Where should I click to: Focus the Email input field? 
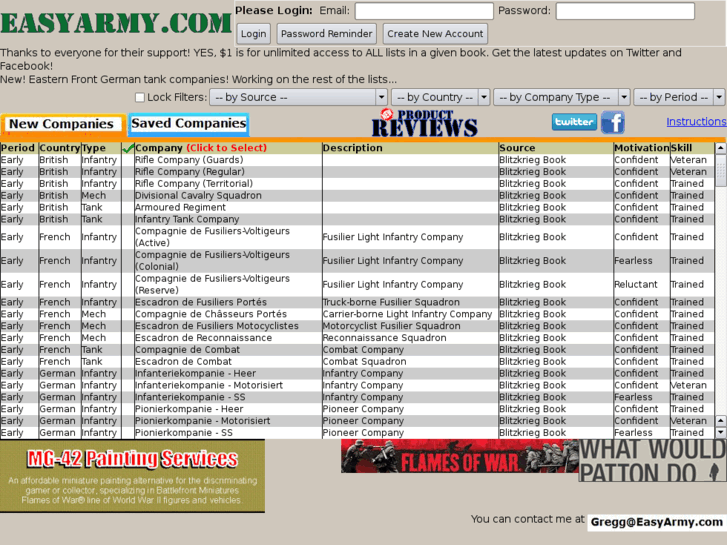click(424, 11)
